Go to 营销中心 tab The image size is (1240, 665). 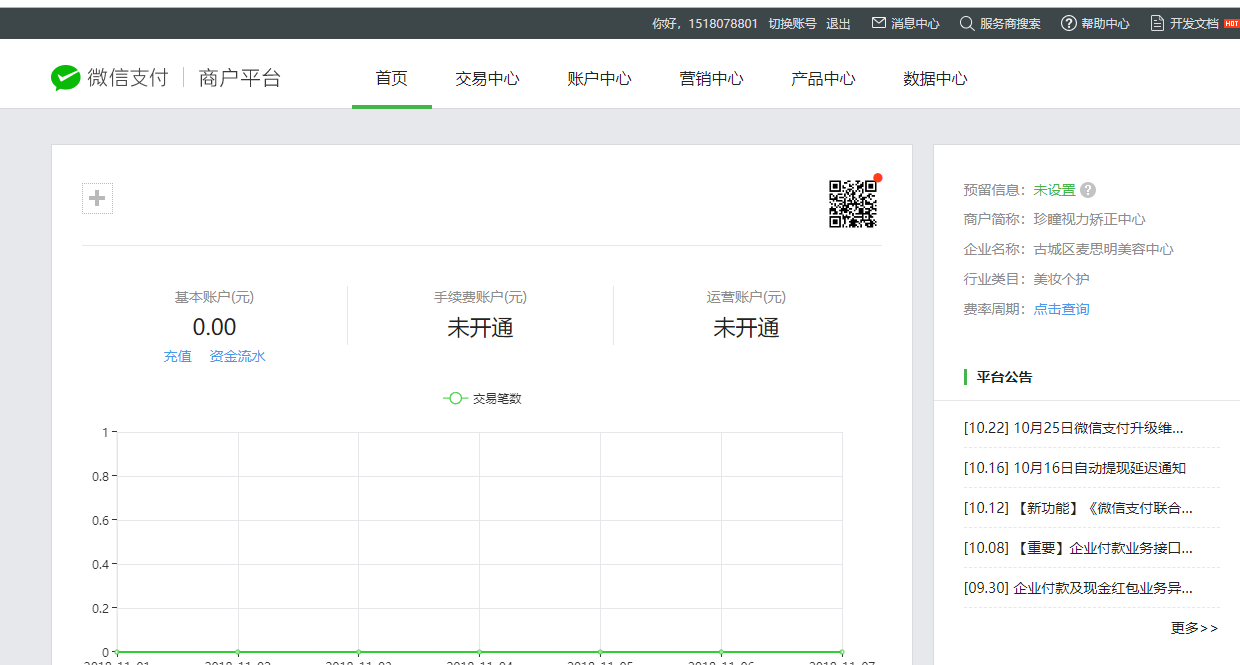711,79
